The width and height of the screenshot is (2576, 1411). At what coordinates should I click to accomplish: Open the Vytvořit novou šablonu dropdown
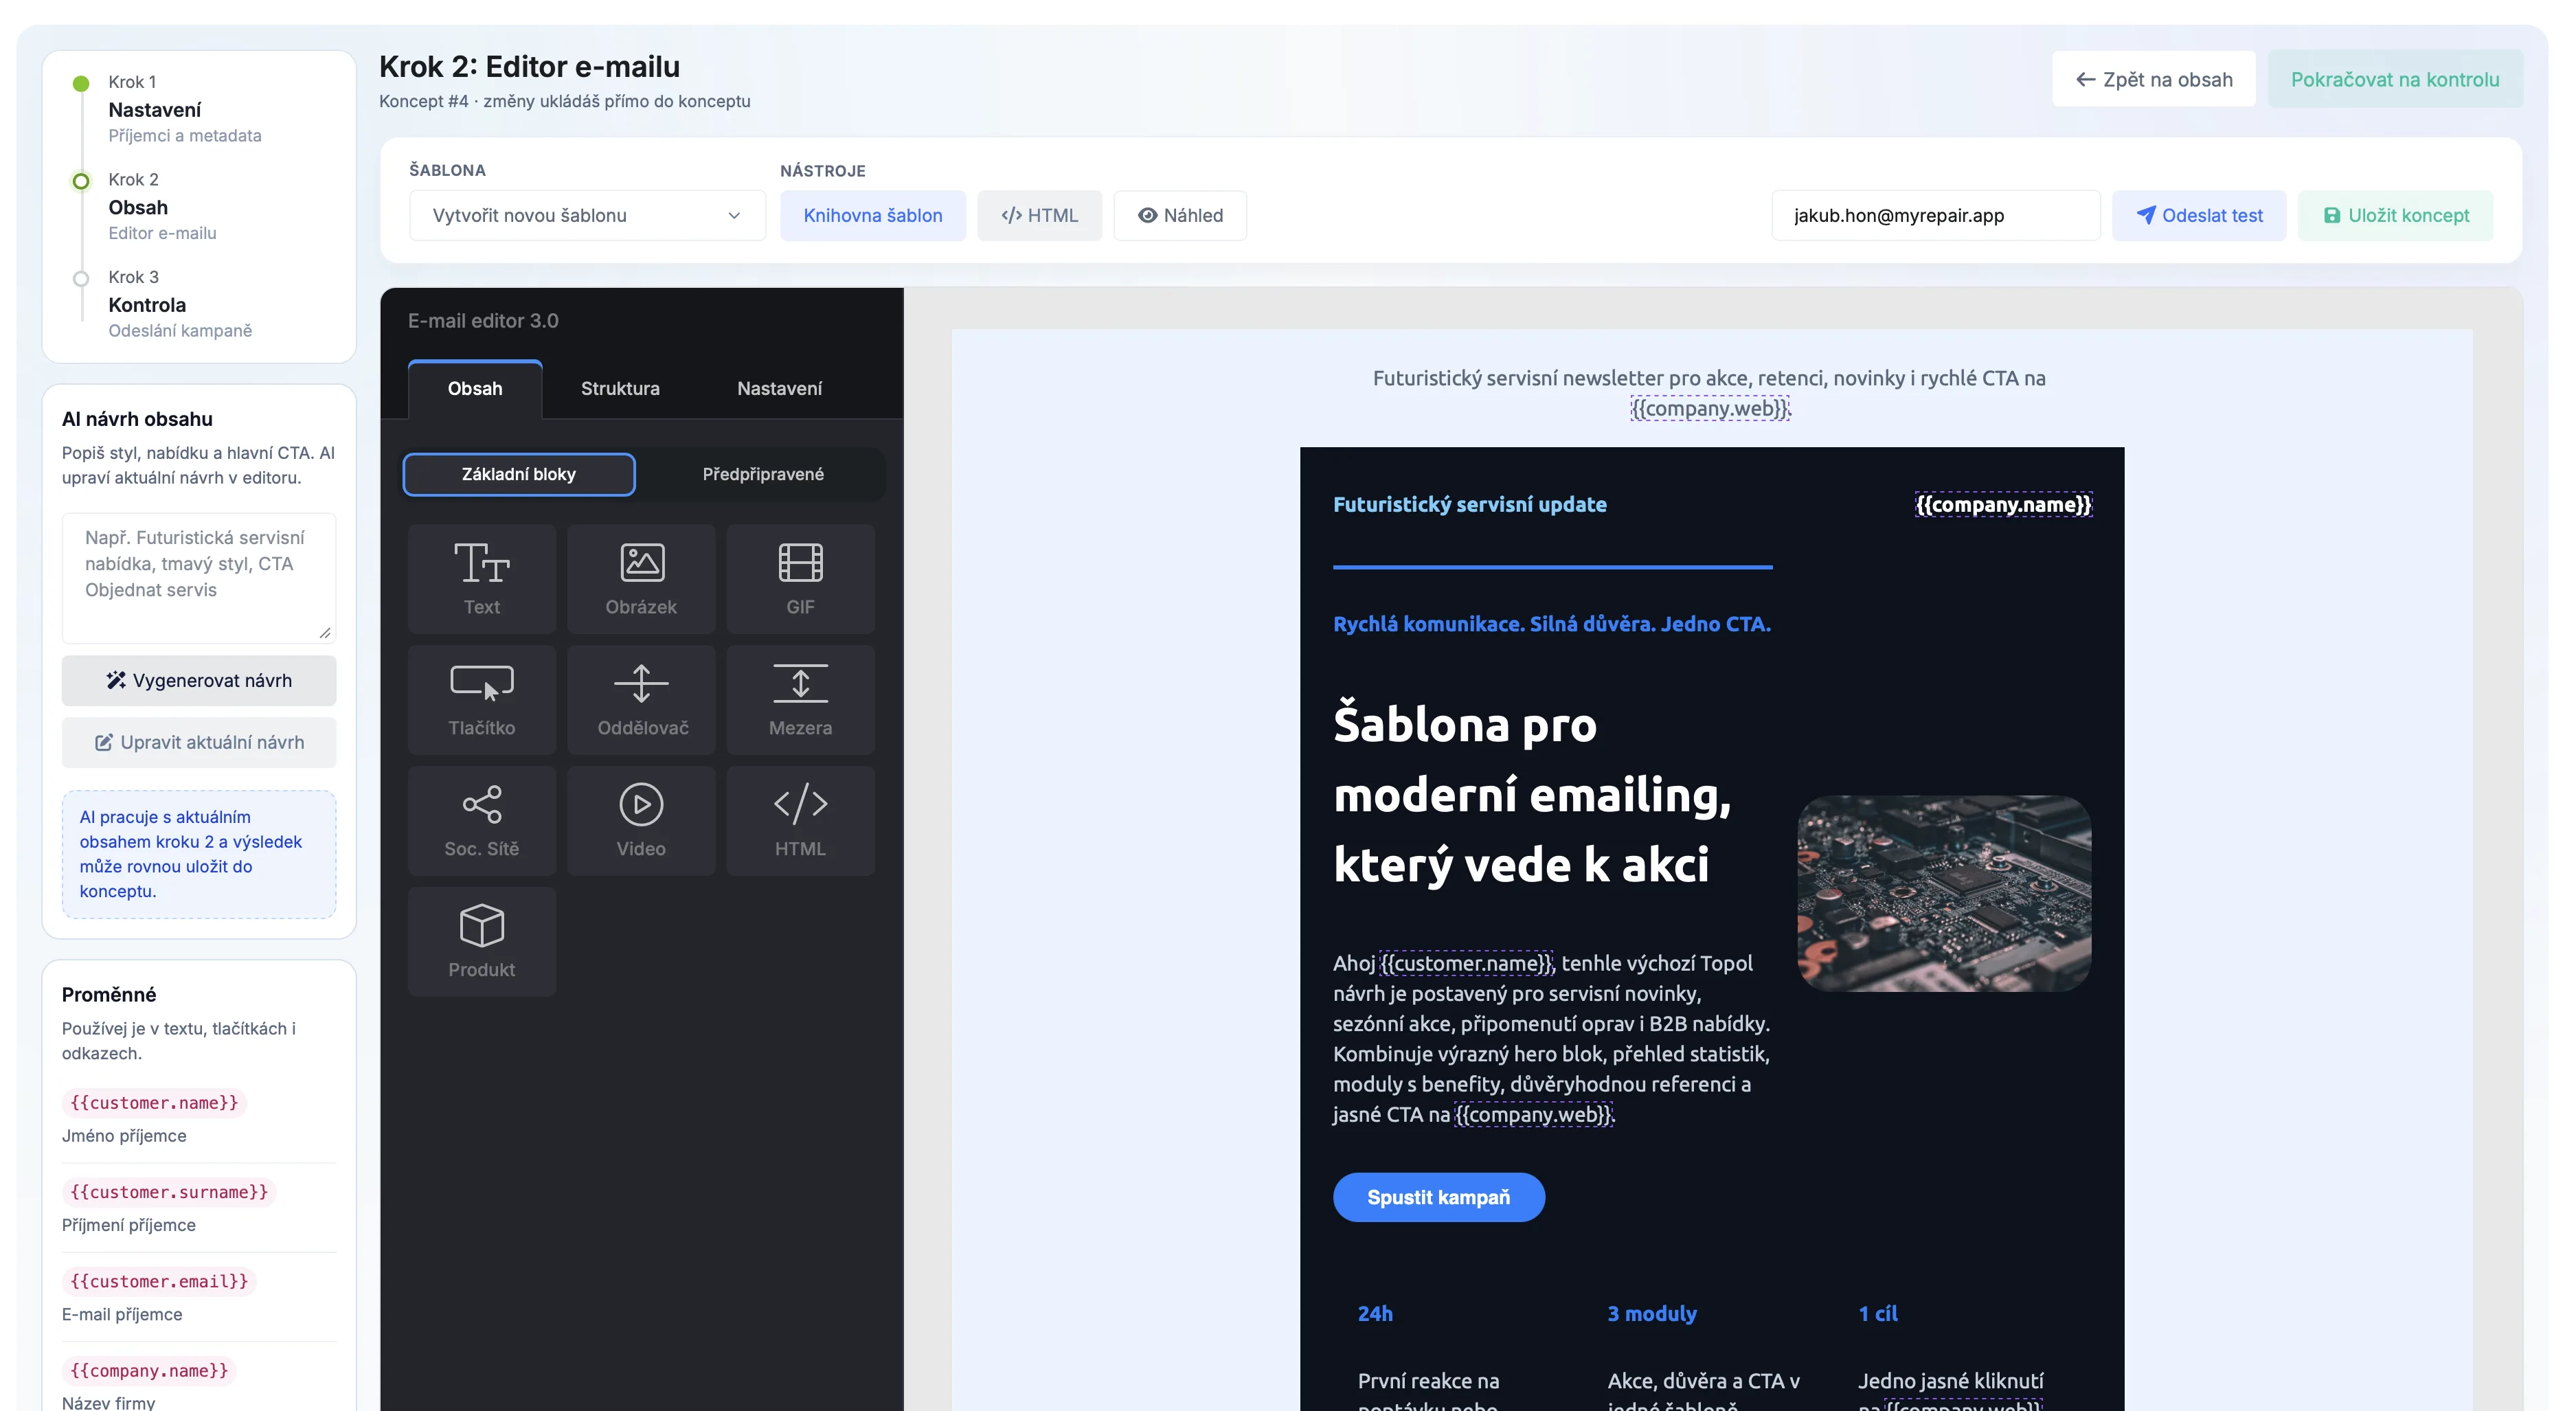pyautogui.click(x=587, y=215)
